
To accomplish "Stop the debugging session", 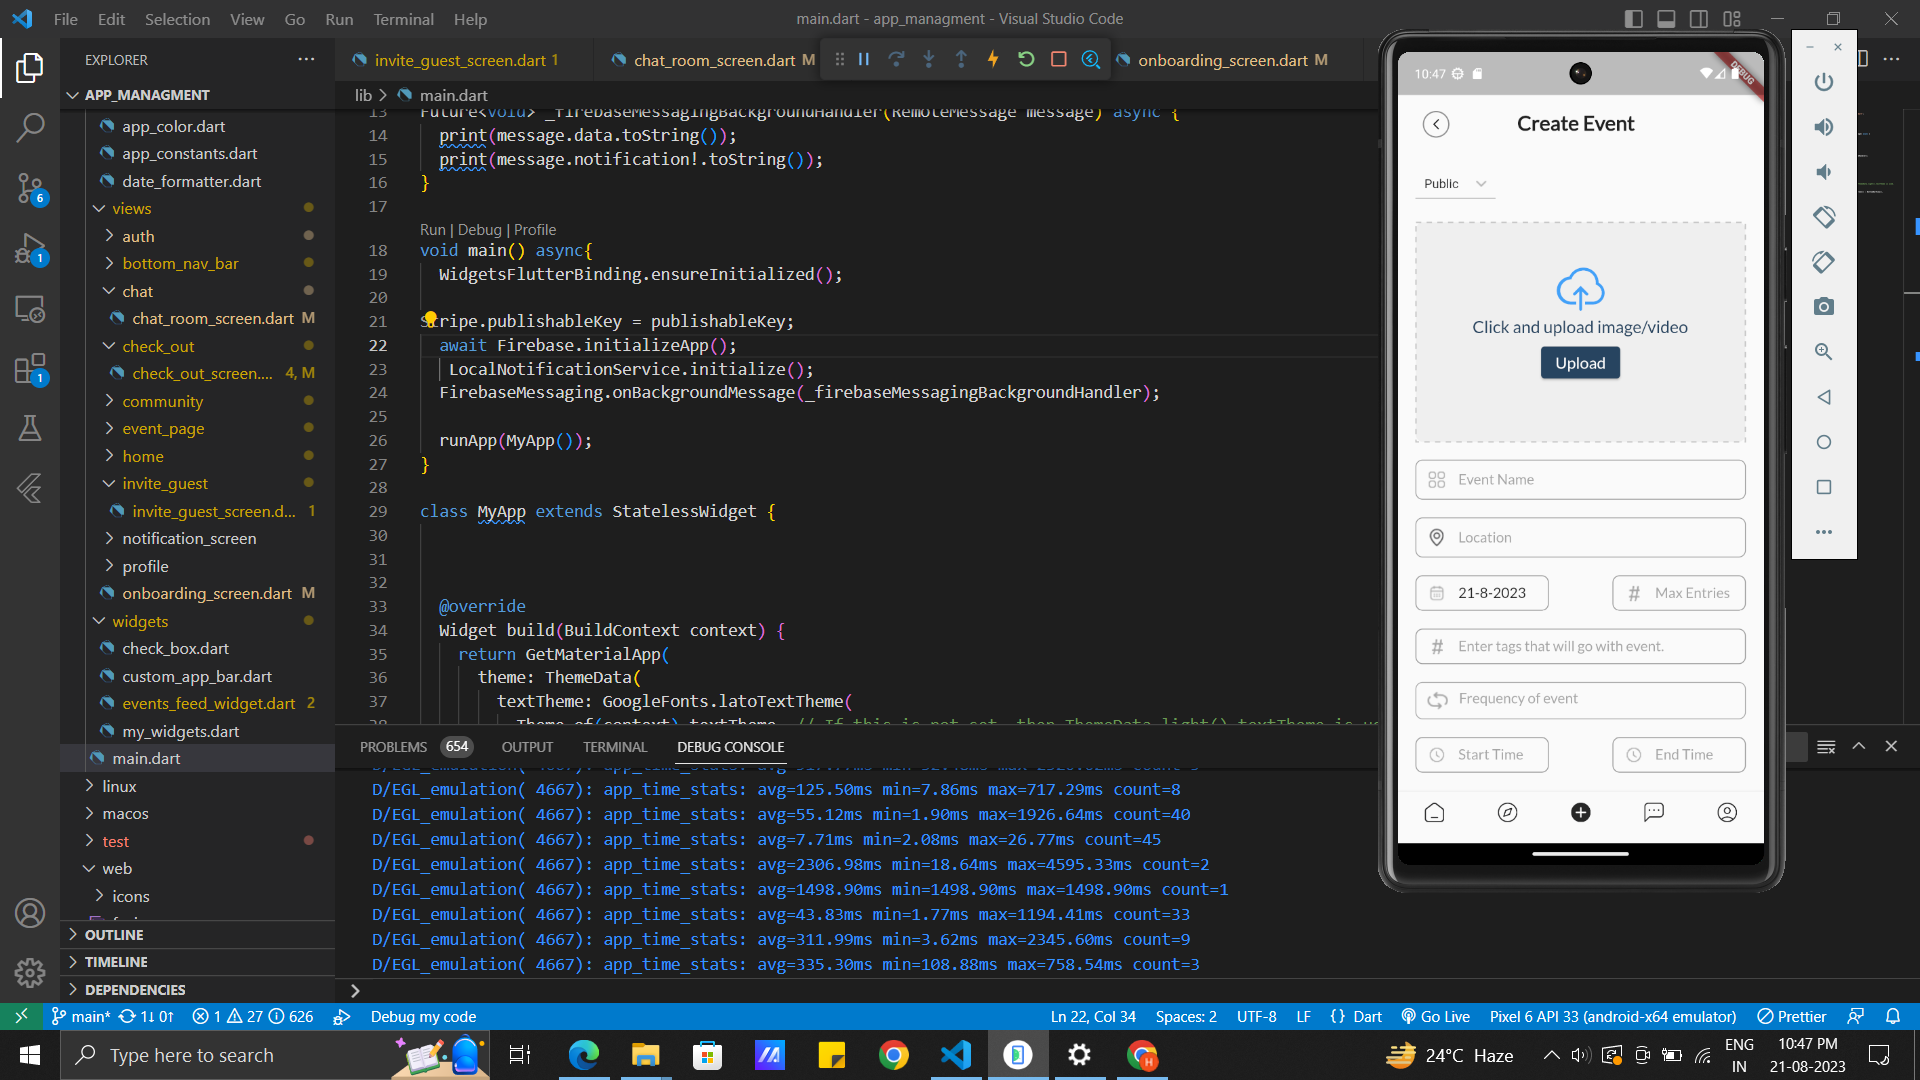I will (1059, 59).
